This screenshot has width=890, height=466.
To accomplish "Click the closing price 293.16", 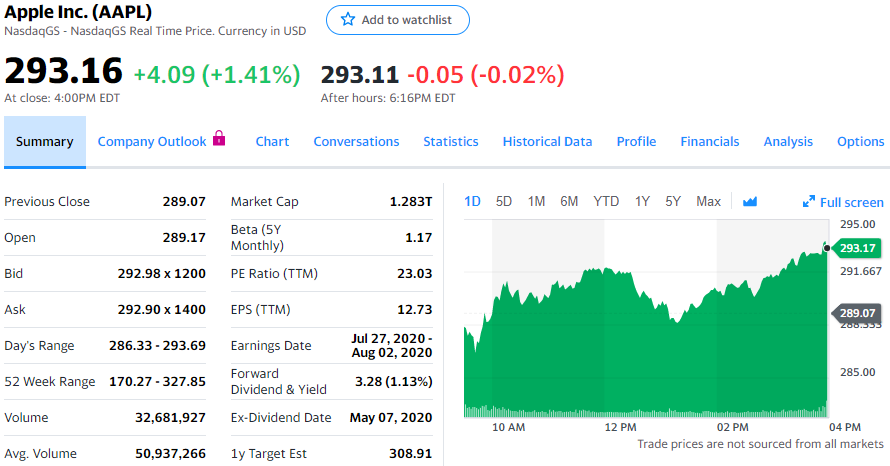I will 63,71.
